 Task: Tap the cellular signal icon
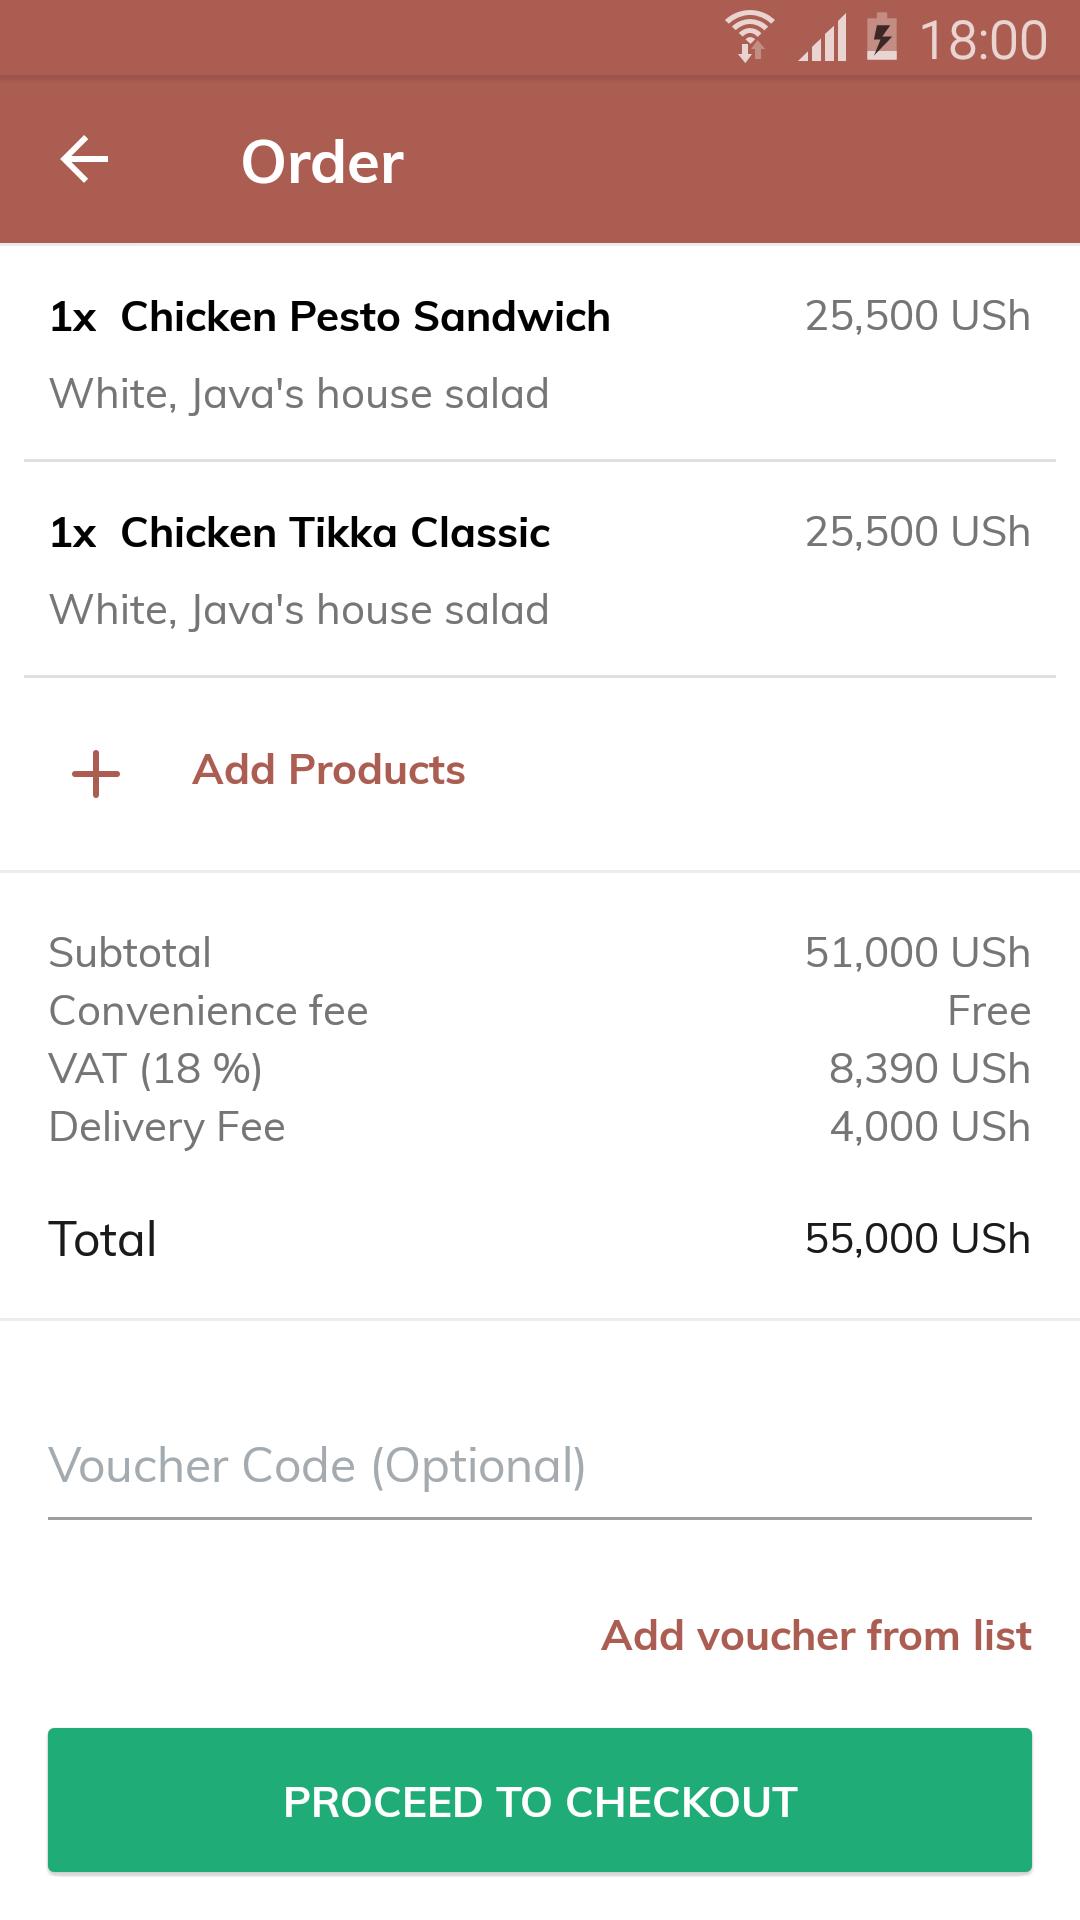pyautogui.click(x=823, y=37)
